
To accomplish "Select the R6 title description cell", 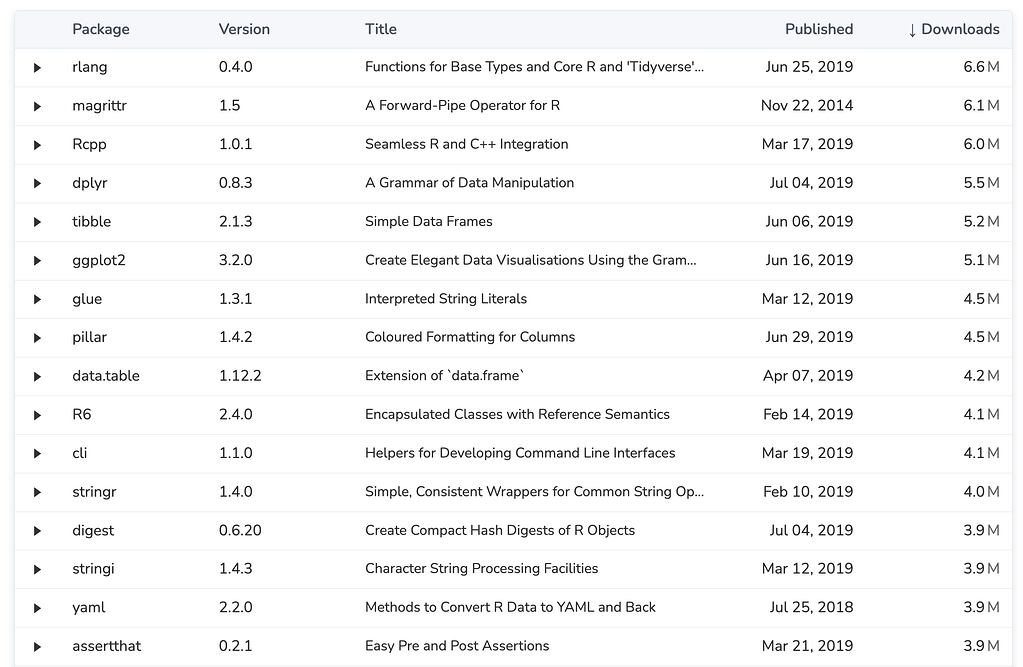I will [517, 415].
